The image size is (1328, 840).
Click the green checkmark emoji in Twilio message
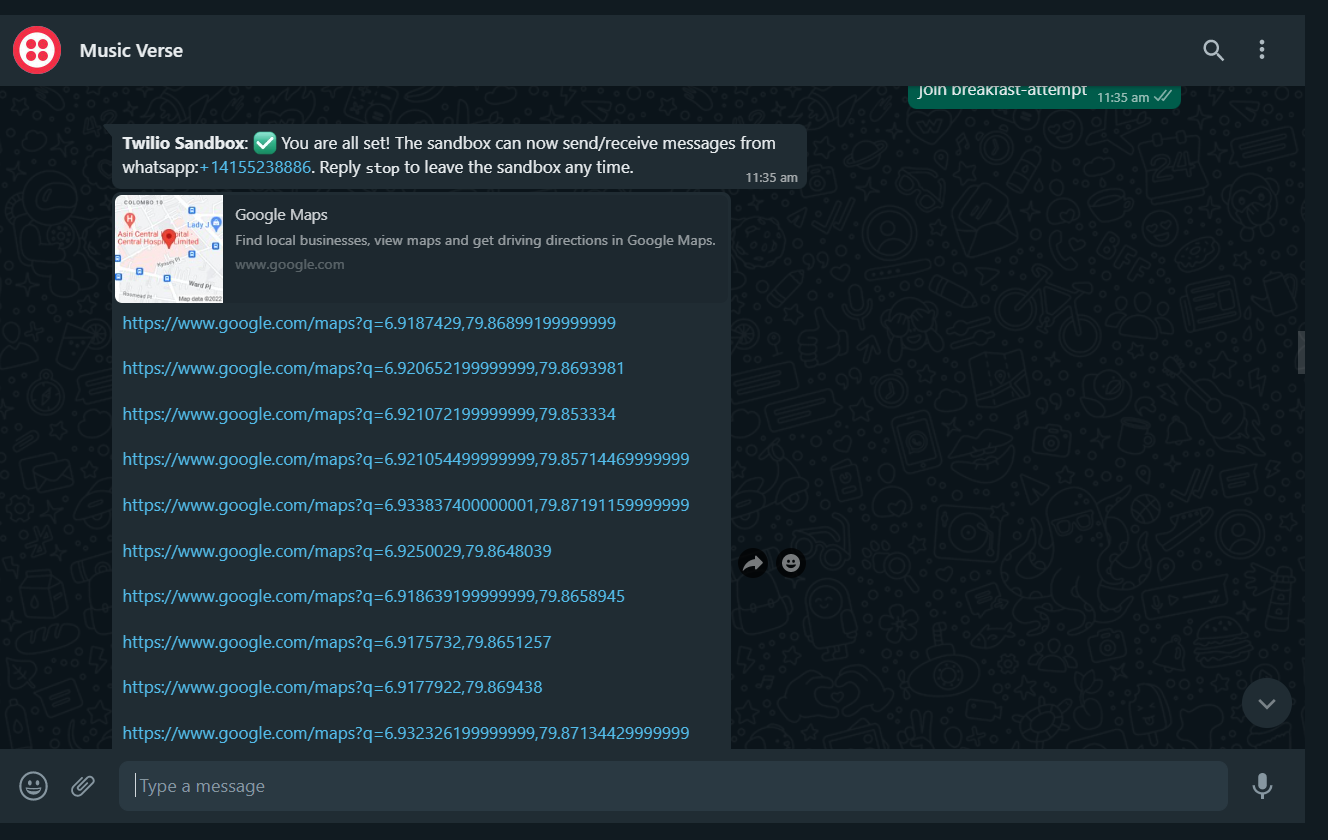click(265, 143)
